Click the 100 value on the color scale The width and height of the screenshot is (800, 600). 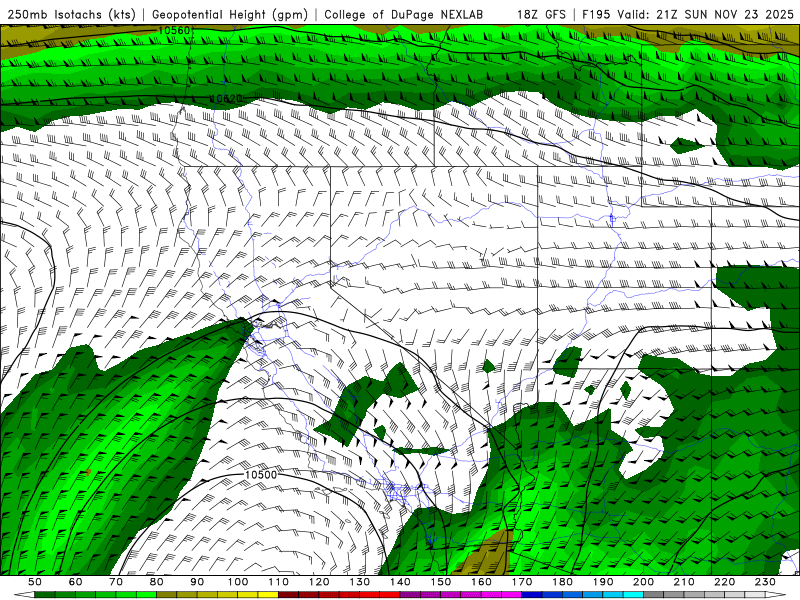[x=238, y=582]
